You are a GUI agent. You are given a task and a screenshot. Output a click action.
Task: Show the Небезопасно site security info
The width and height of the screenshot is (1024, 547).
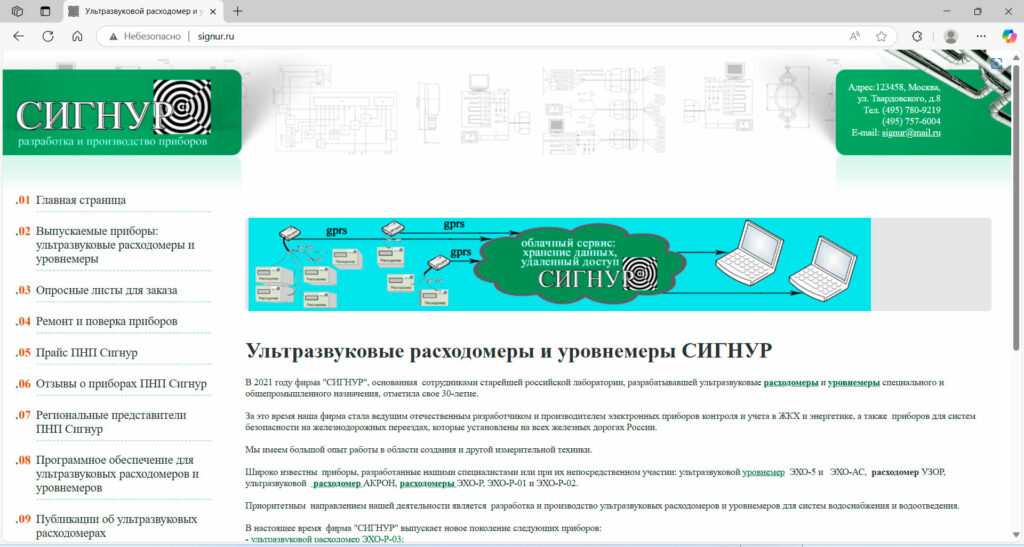tap(145, 37)
